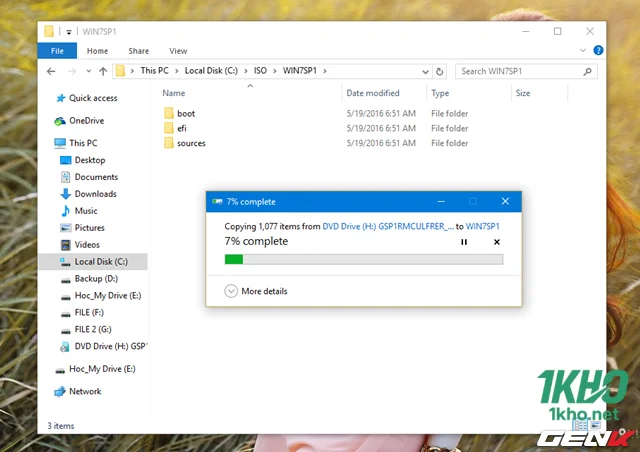Pause the file copy operation
640x452 pixels.
(x=464, y=242)
